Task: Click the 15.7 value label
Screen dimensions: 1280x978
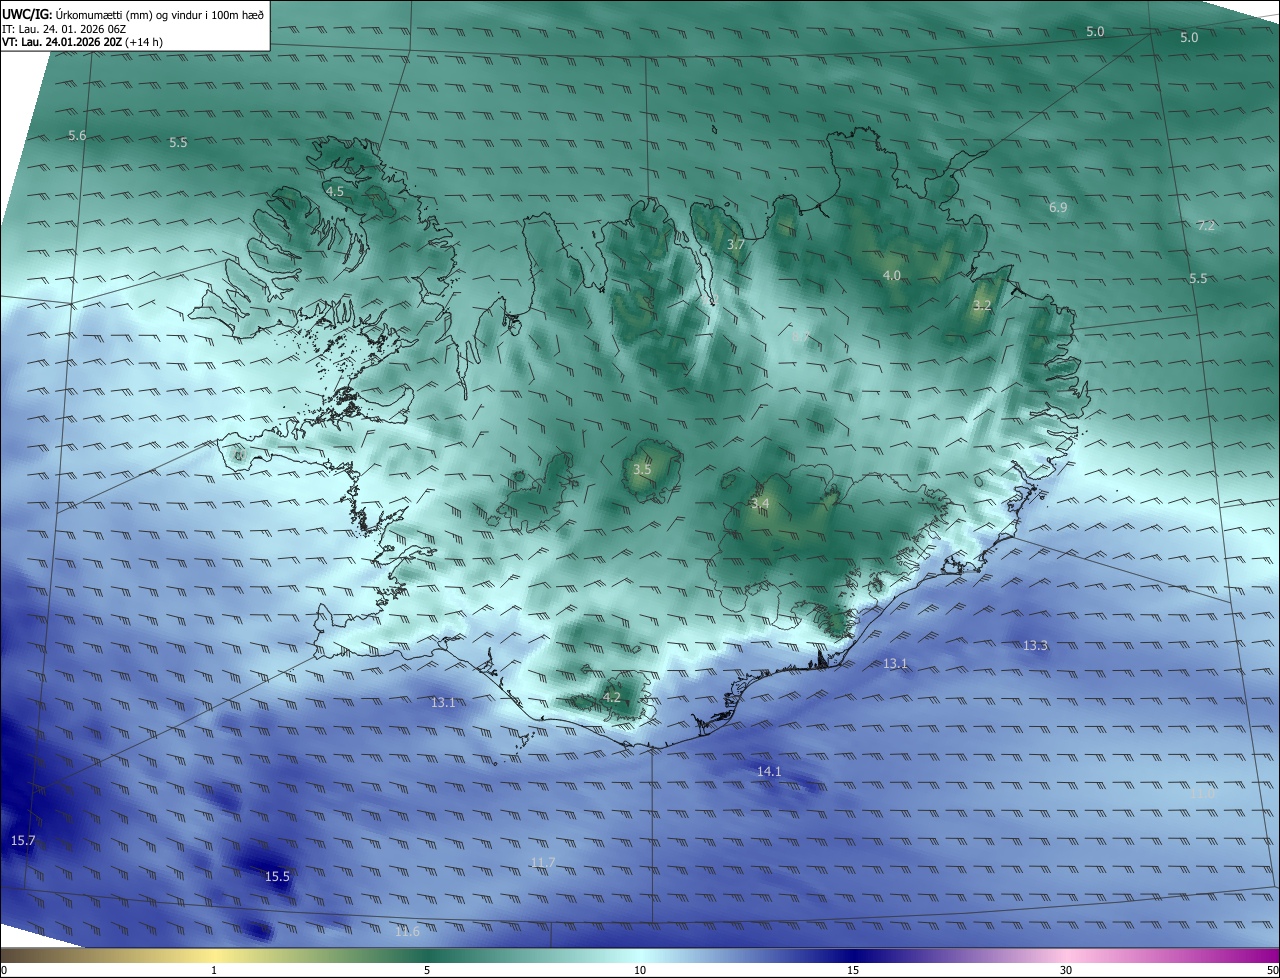Action: 23,840
